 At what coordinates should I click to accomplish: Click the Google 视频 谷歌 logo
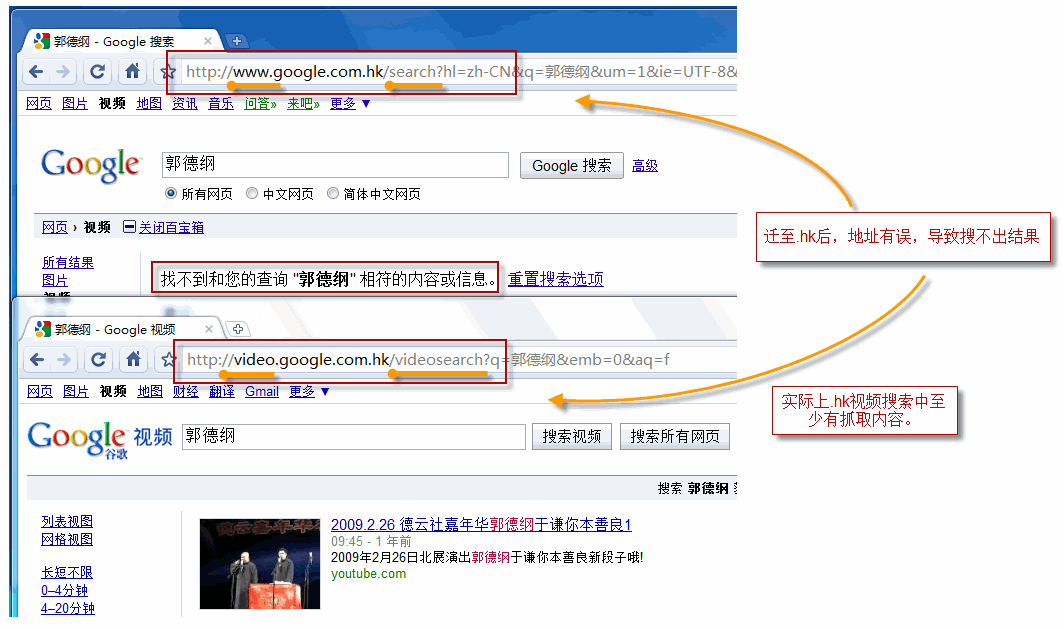pyautogui.click(x=100, y=439)
